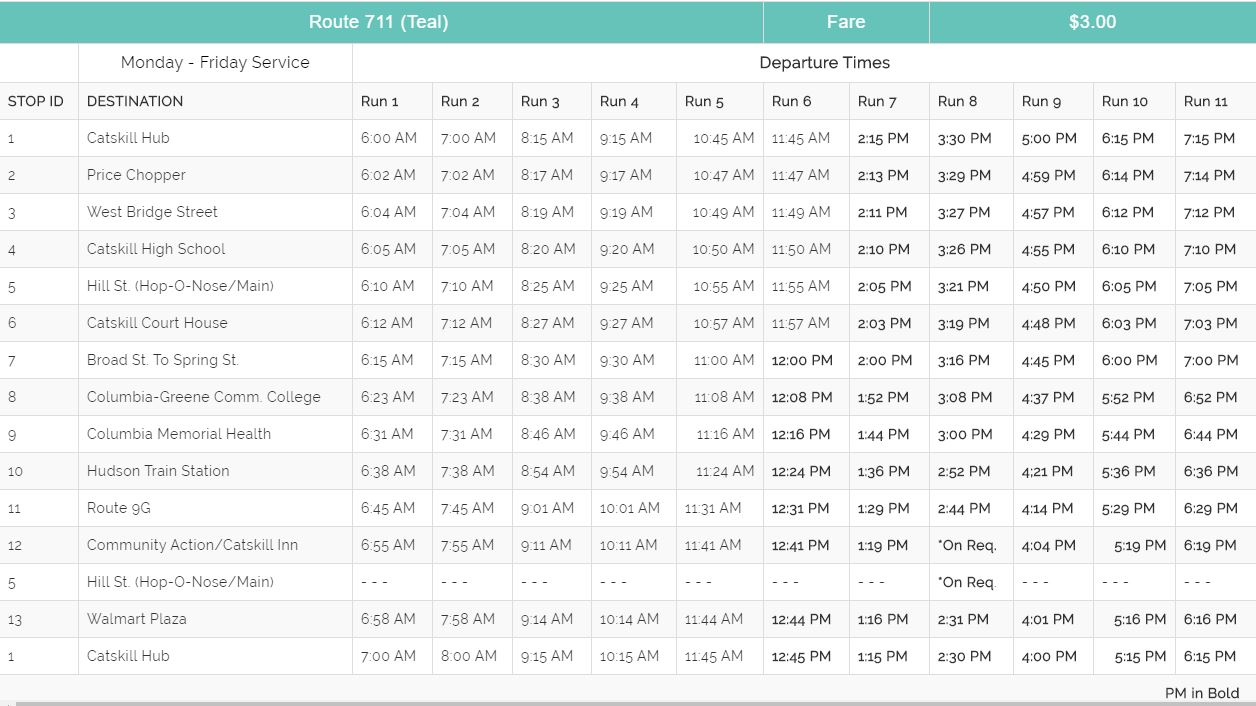1256x706 pixels.
Task: Click the STOP ID column header
Action: [x=35, y=101]
